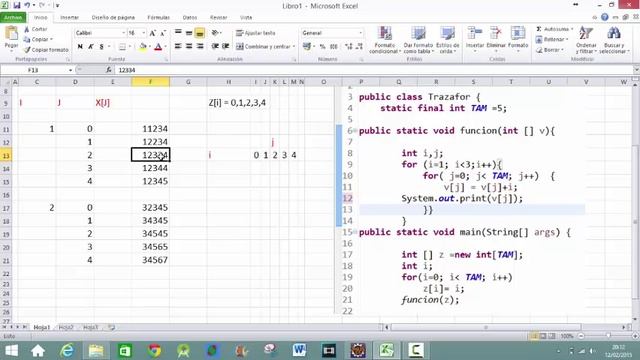The width and height of the screenshot is (640, 360).
Task: Open the General number format dropdown
Action: tap(360, 33)
